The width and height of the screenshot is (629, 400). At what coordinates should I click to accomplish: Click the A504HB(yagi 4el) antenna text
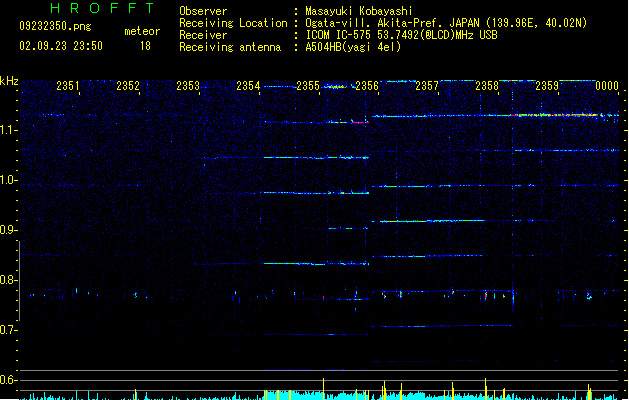coord(353,47)
